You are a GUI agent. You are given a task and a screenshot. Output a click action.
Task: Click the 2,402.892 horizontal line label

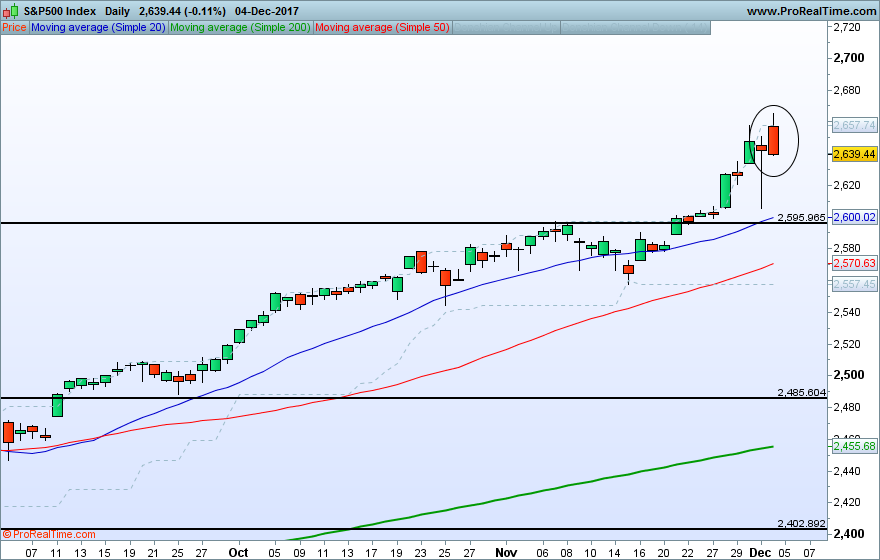click(x=801, y=524)
